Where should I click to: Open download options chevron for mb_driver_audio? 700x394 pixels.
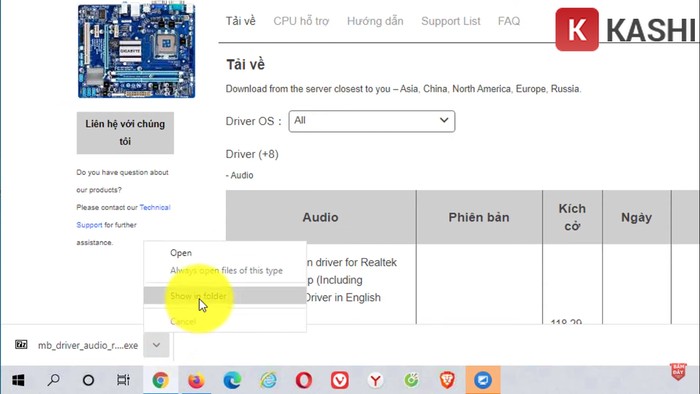pyautogui.click(x=156, y=345)
